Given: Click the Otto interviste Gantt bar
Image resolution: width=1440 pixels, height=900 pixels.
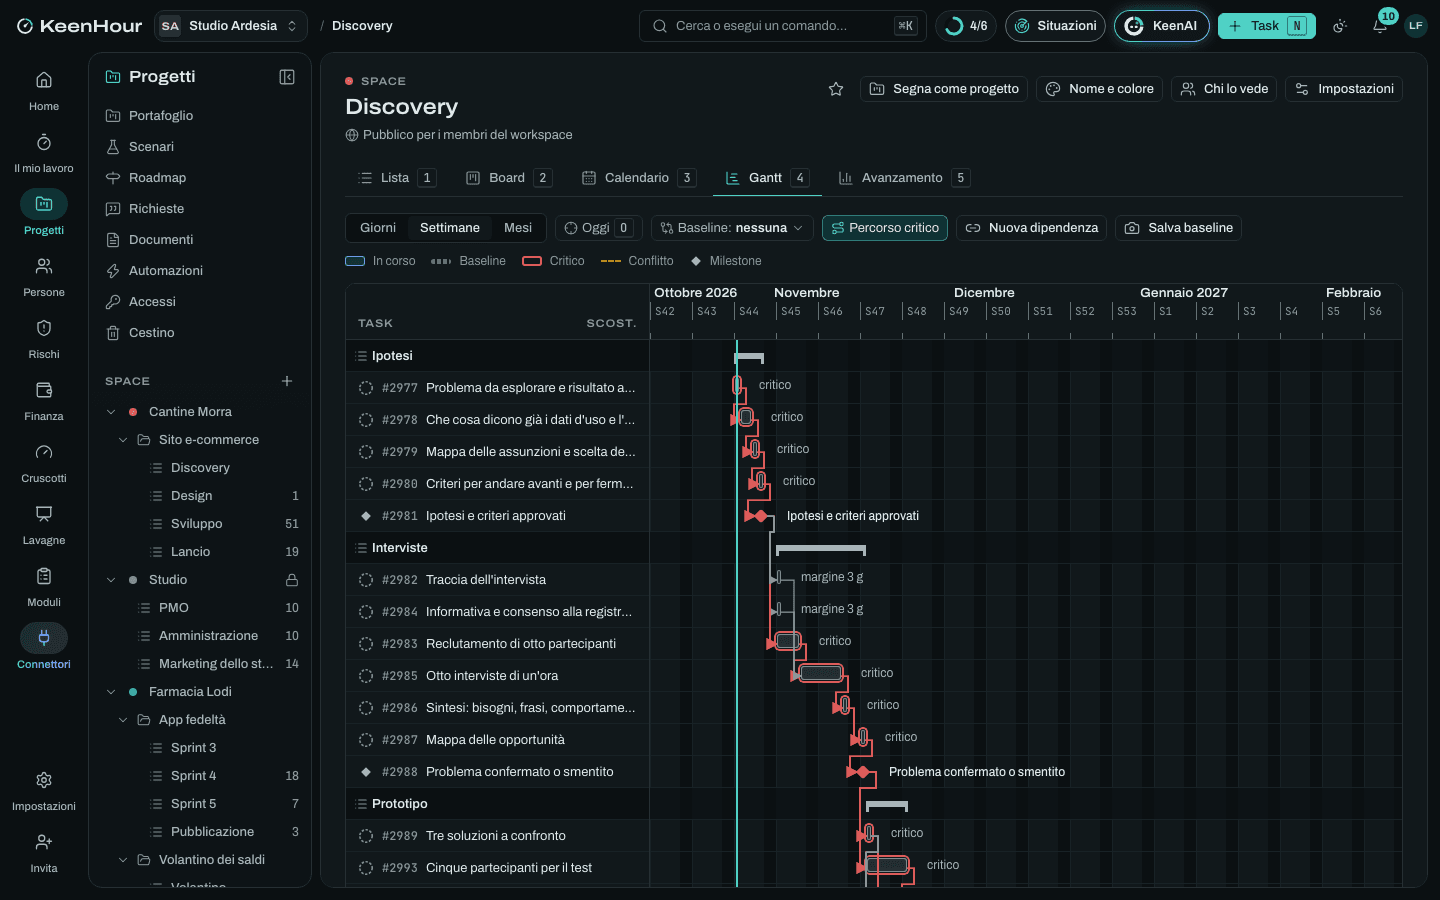Looking at the screenshot, I should tap(821, 673).
